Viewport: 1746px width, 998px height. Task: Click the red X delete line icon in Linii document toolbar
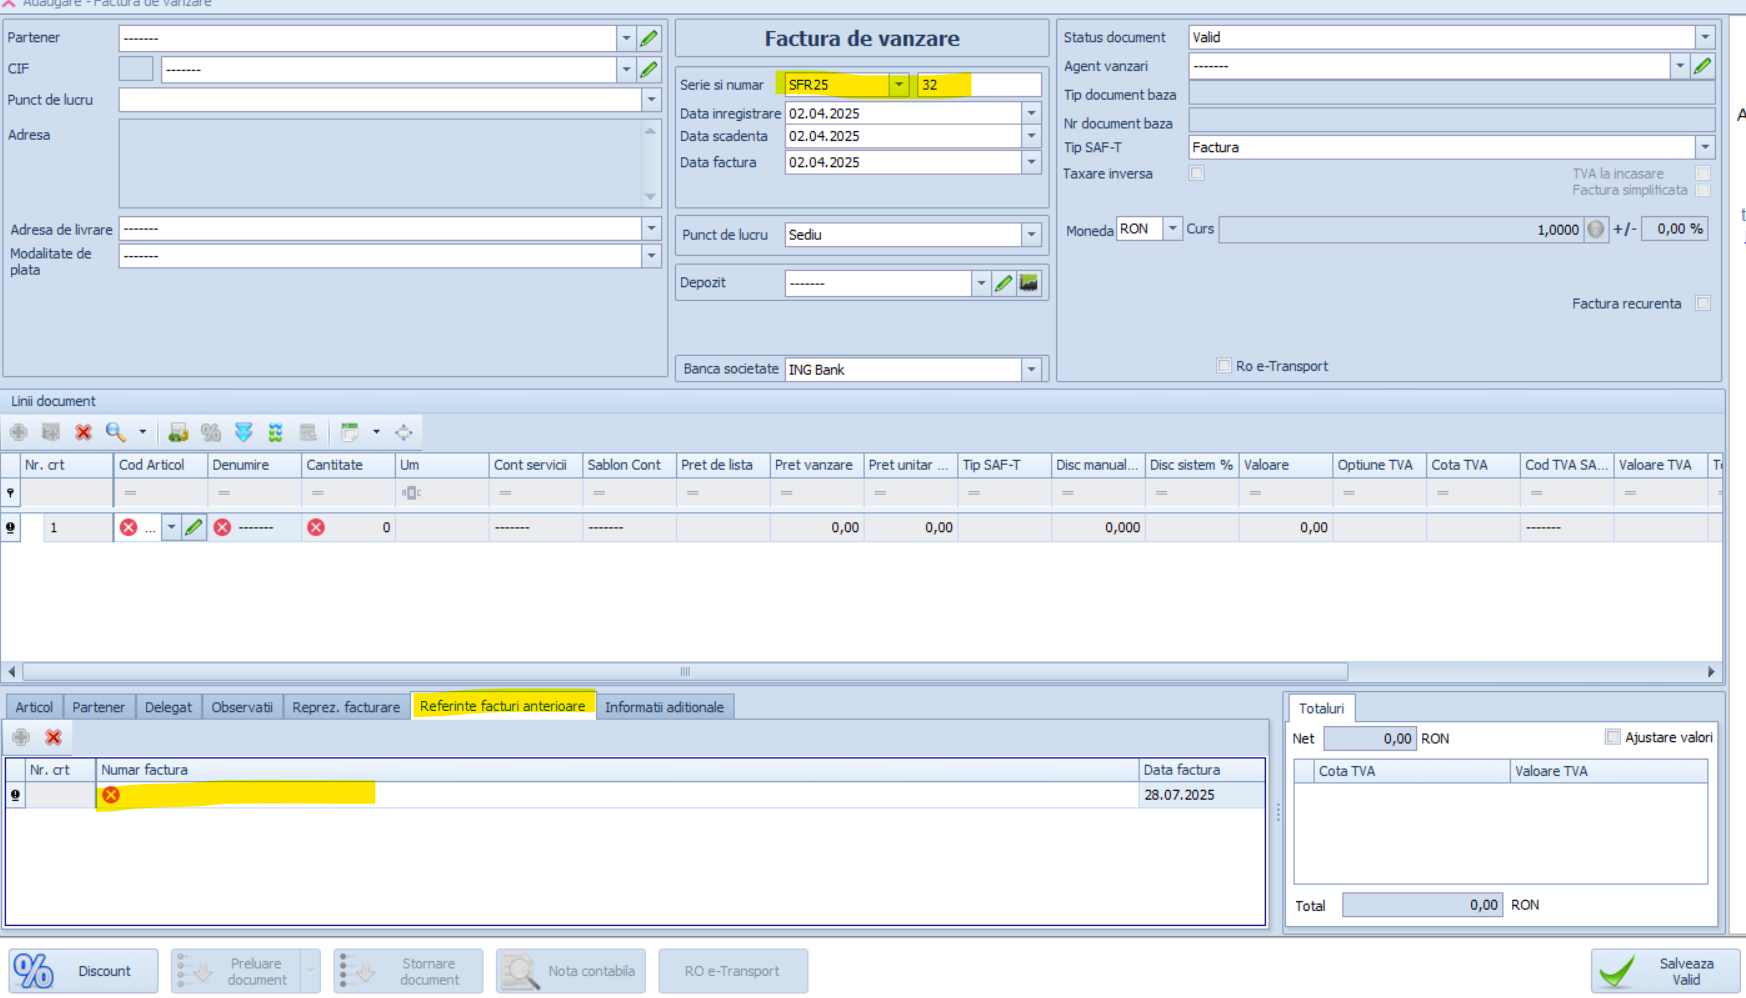click(83, 432)
